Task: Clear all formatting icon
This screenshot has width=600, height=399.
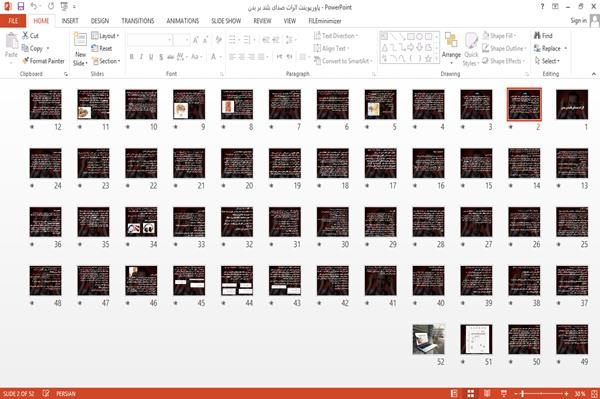Action: (218, 39)
